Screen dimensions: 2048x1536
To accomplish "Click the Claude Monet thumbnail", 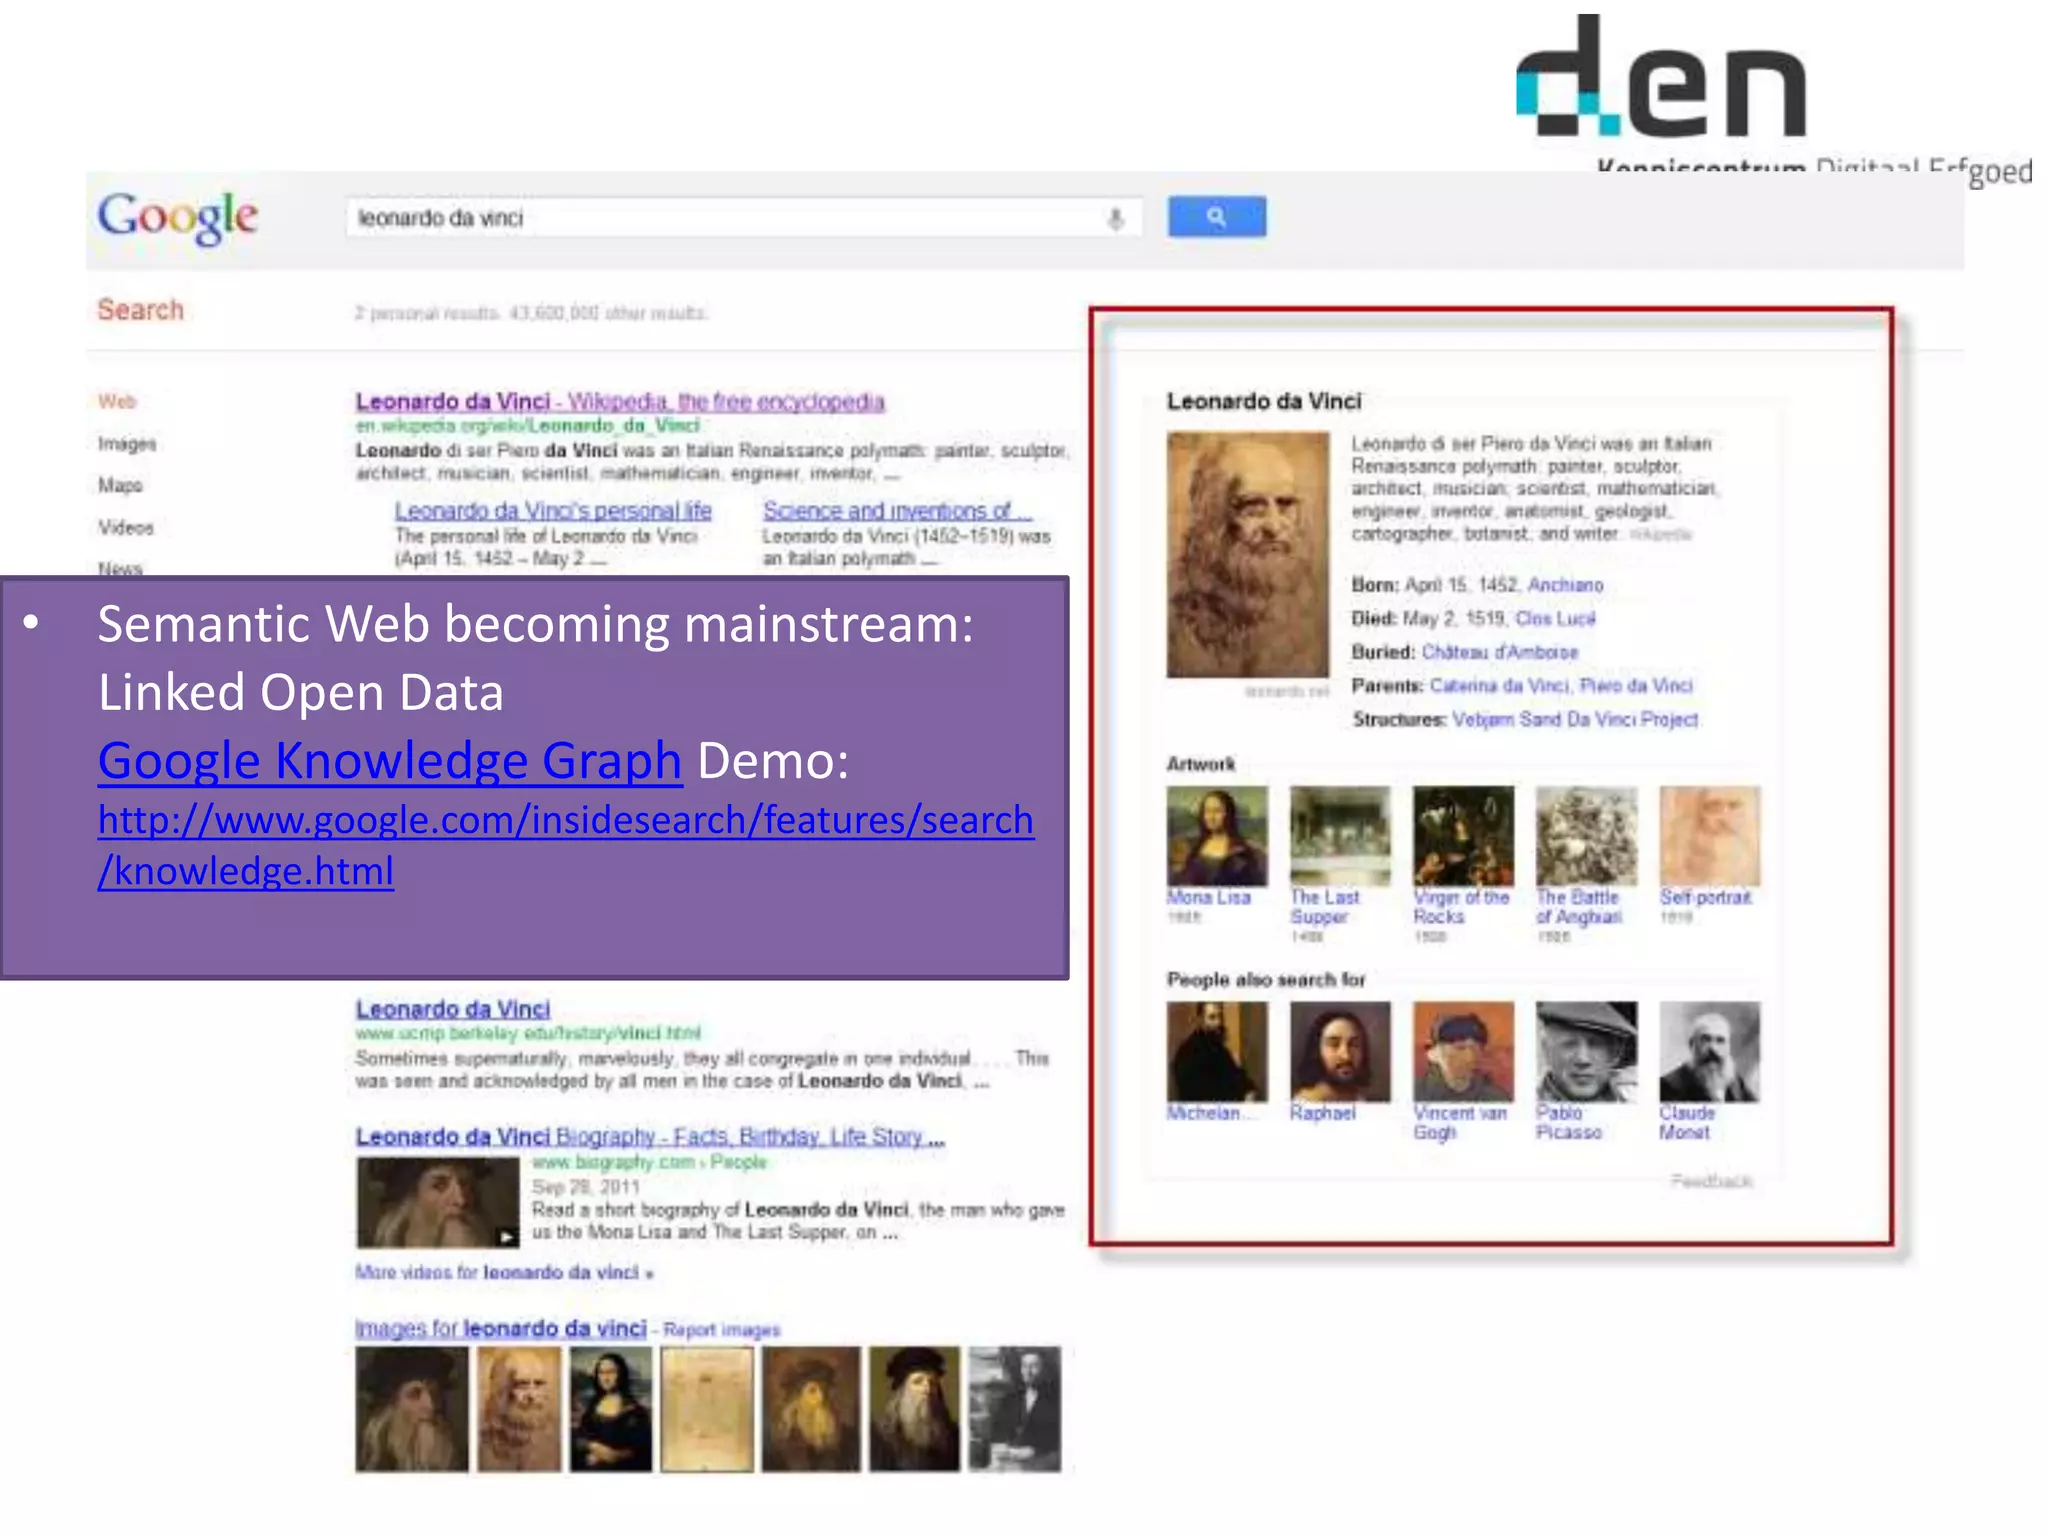I will [x=1710, y=1052].
